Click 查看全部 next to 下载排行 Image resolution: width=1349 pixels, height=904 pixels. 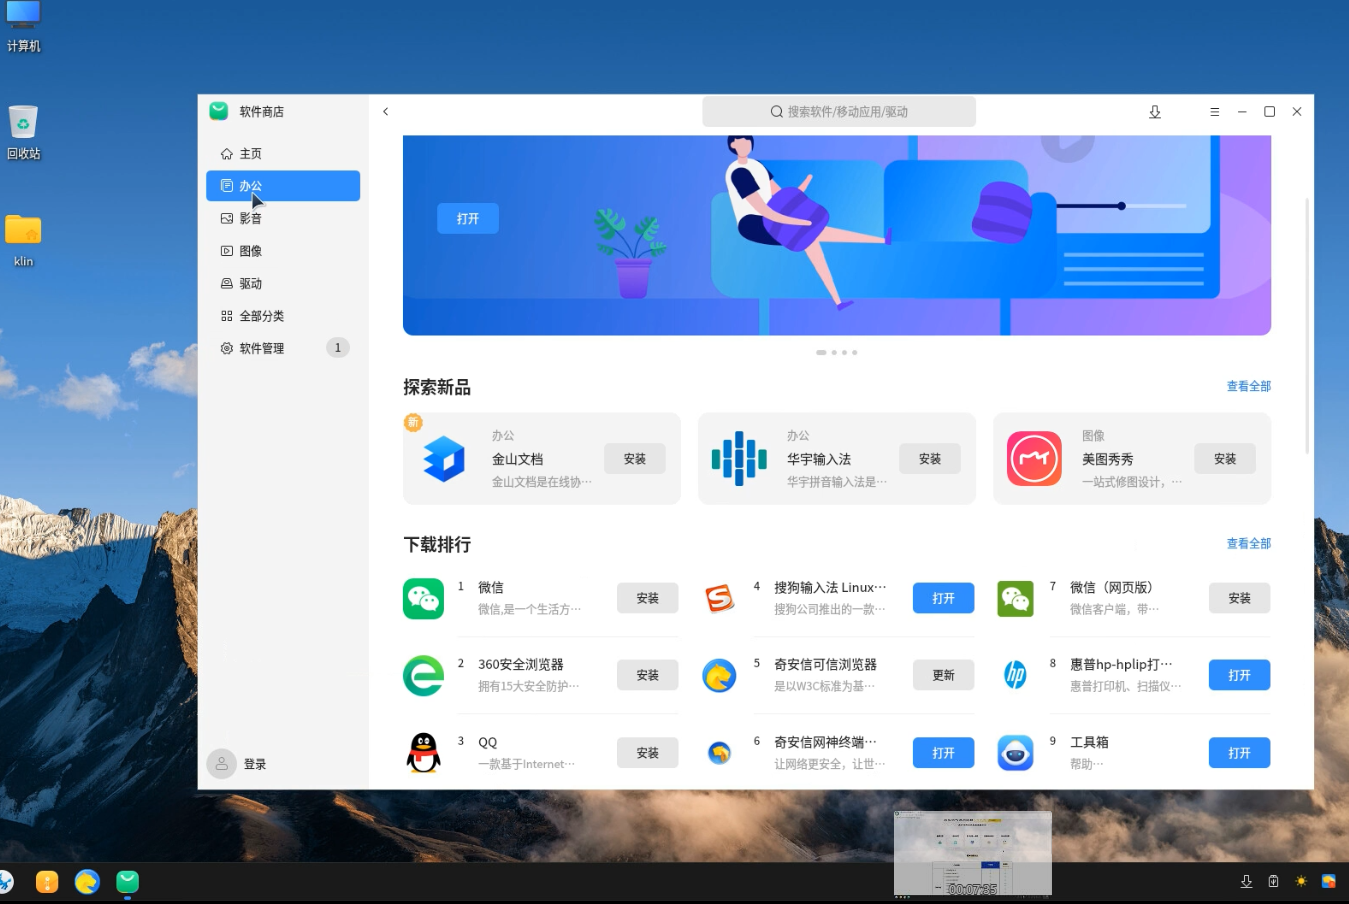(1249, 544)
